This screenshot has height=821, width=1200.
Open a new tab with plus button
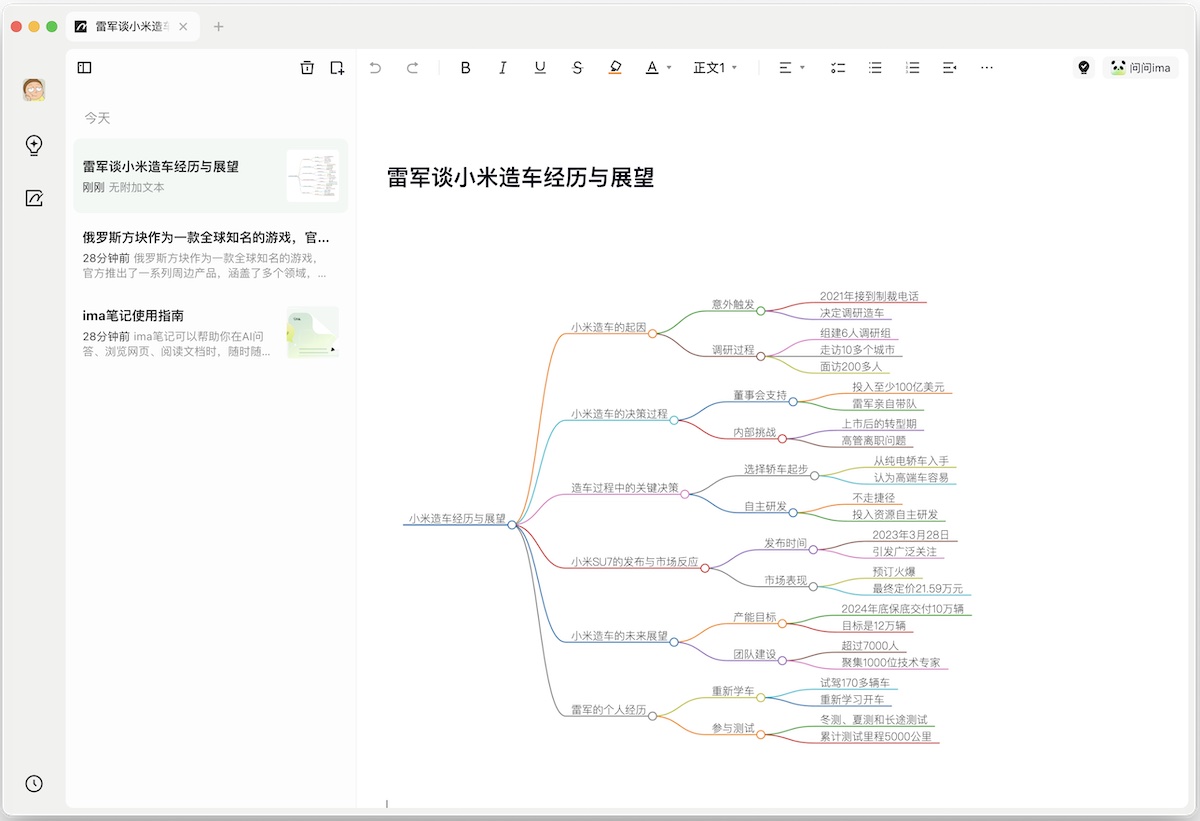point(219,26)
